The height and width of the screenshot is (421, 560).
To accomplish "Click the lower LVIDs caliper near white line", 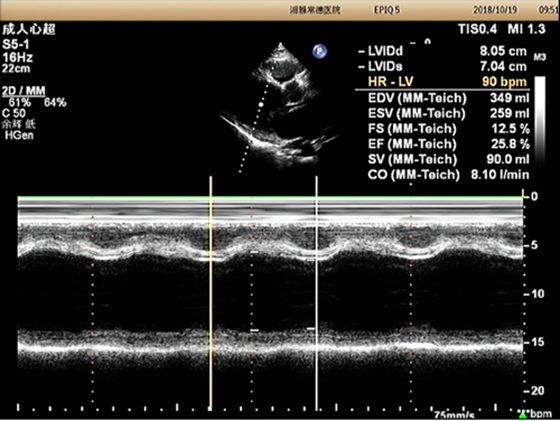I will pos(311,329).
